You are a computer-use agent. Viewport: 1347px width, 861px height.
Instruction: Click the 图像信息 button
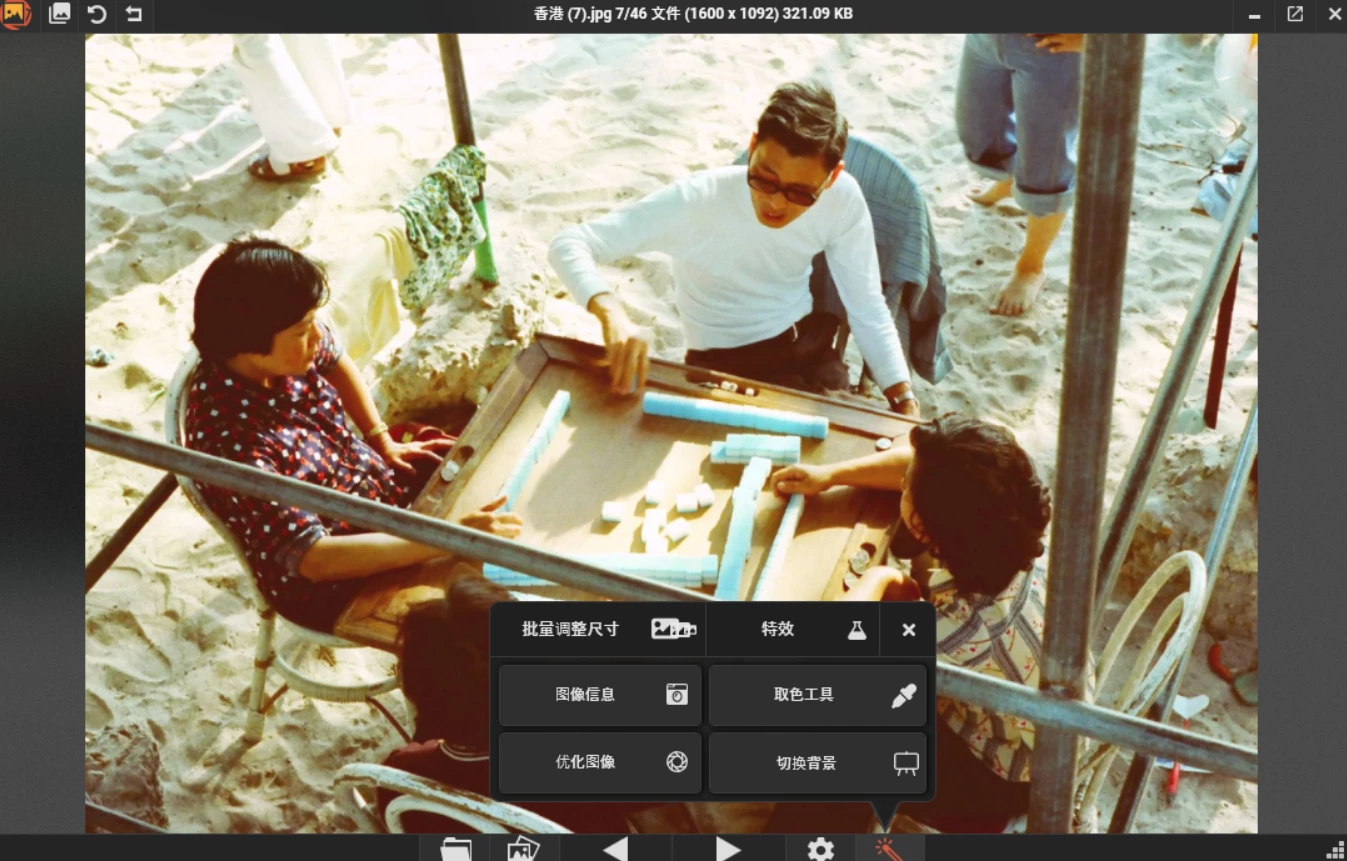600,695
